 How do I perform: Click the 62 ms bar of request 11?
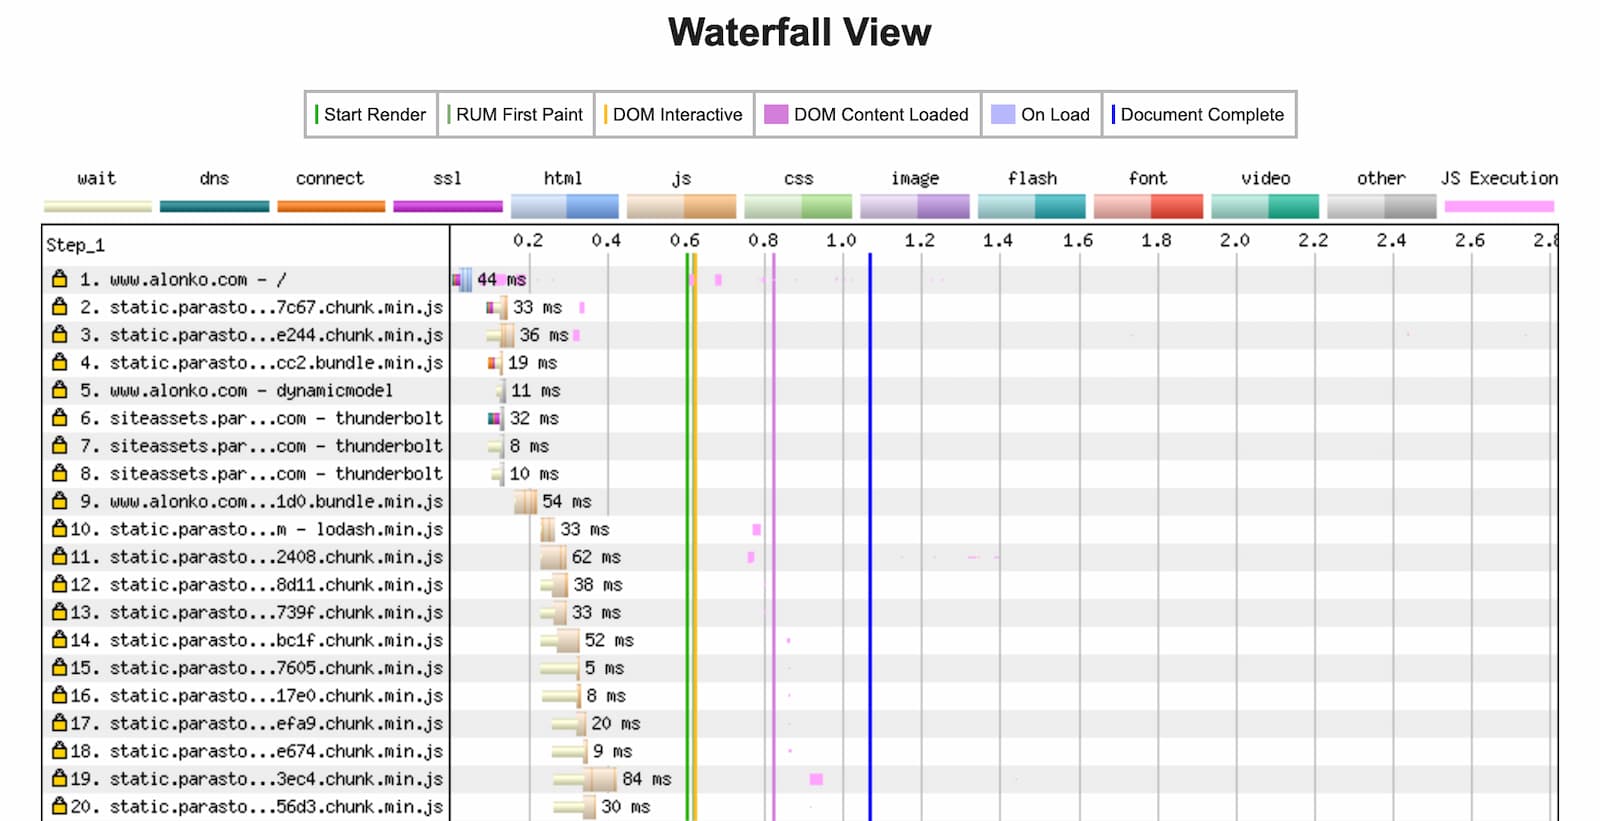553,557
